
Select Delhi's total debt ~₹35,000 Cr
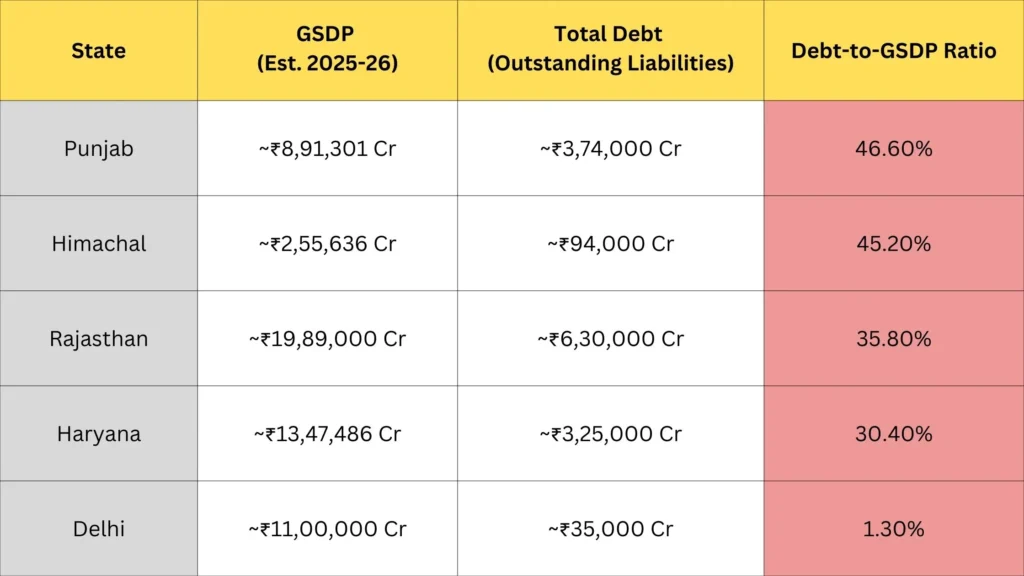tap(610, 529)
